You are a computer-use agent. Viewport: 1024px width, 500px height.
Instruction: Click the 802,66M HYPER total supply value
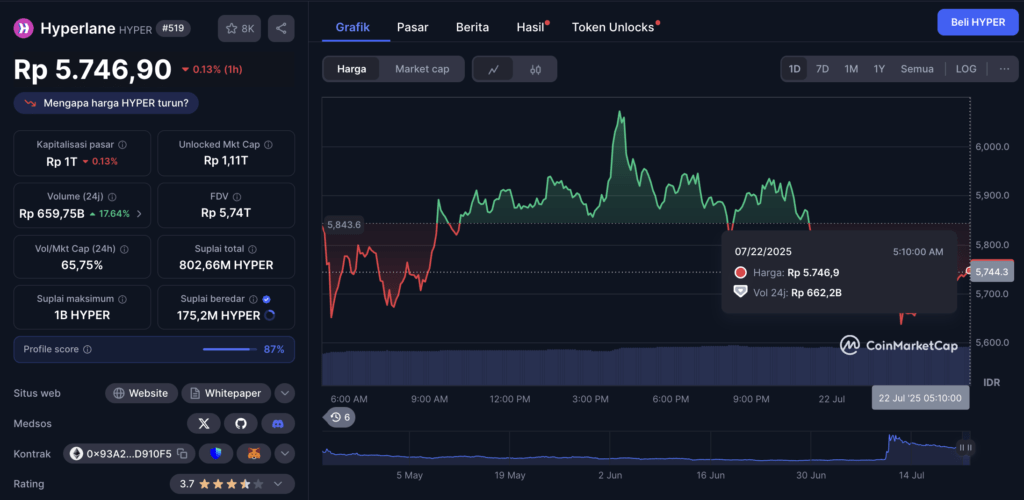coord(226,265)
